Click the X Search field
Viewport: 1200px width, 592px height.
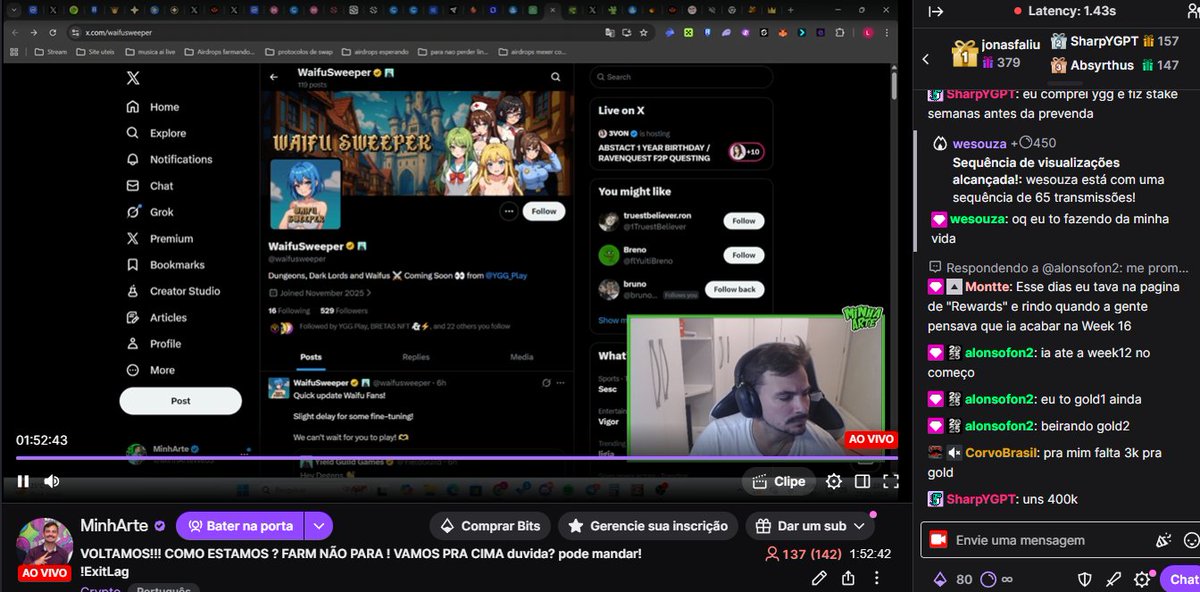(x=680, y=76)
